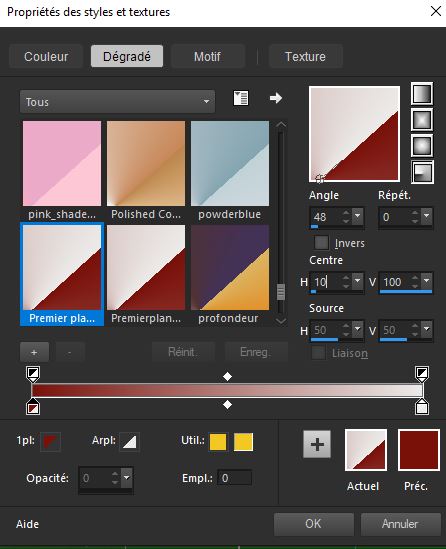446x549 pixels.
Task: Click the 1pl foreground color icon
Action: click(x=50, y=442)
